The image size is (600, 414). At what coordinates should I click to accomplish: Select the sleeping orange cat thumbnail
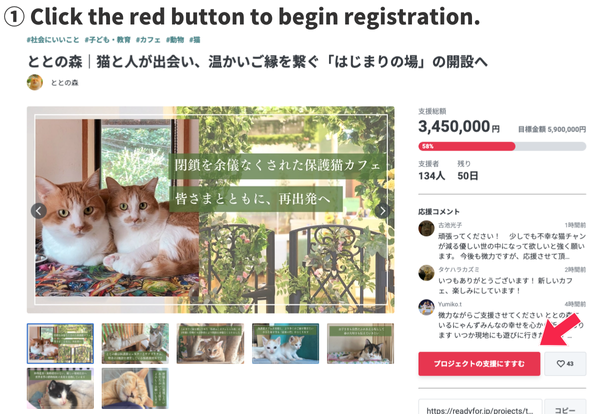click(x=135, y=388)
